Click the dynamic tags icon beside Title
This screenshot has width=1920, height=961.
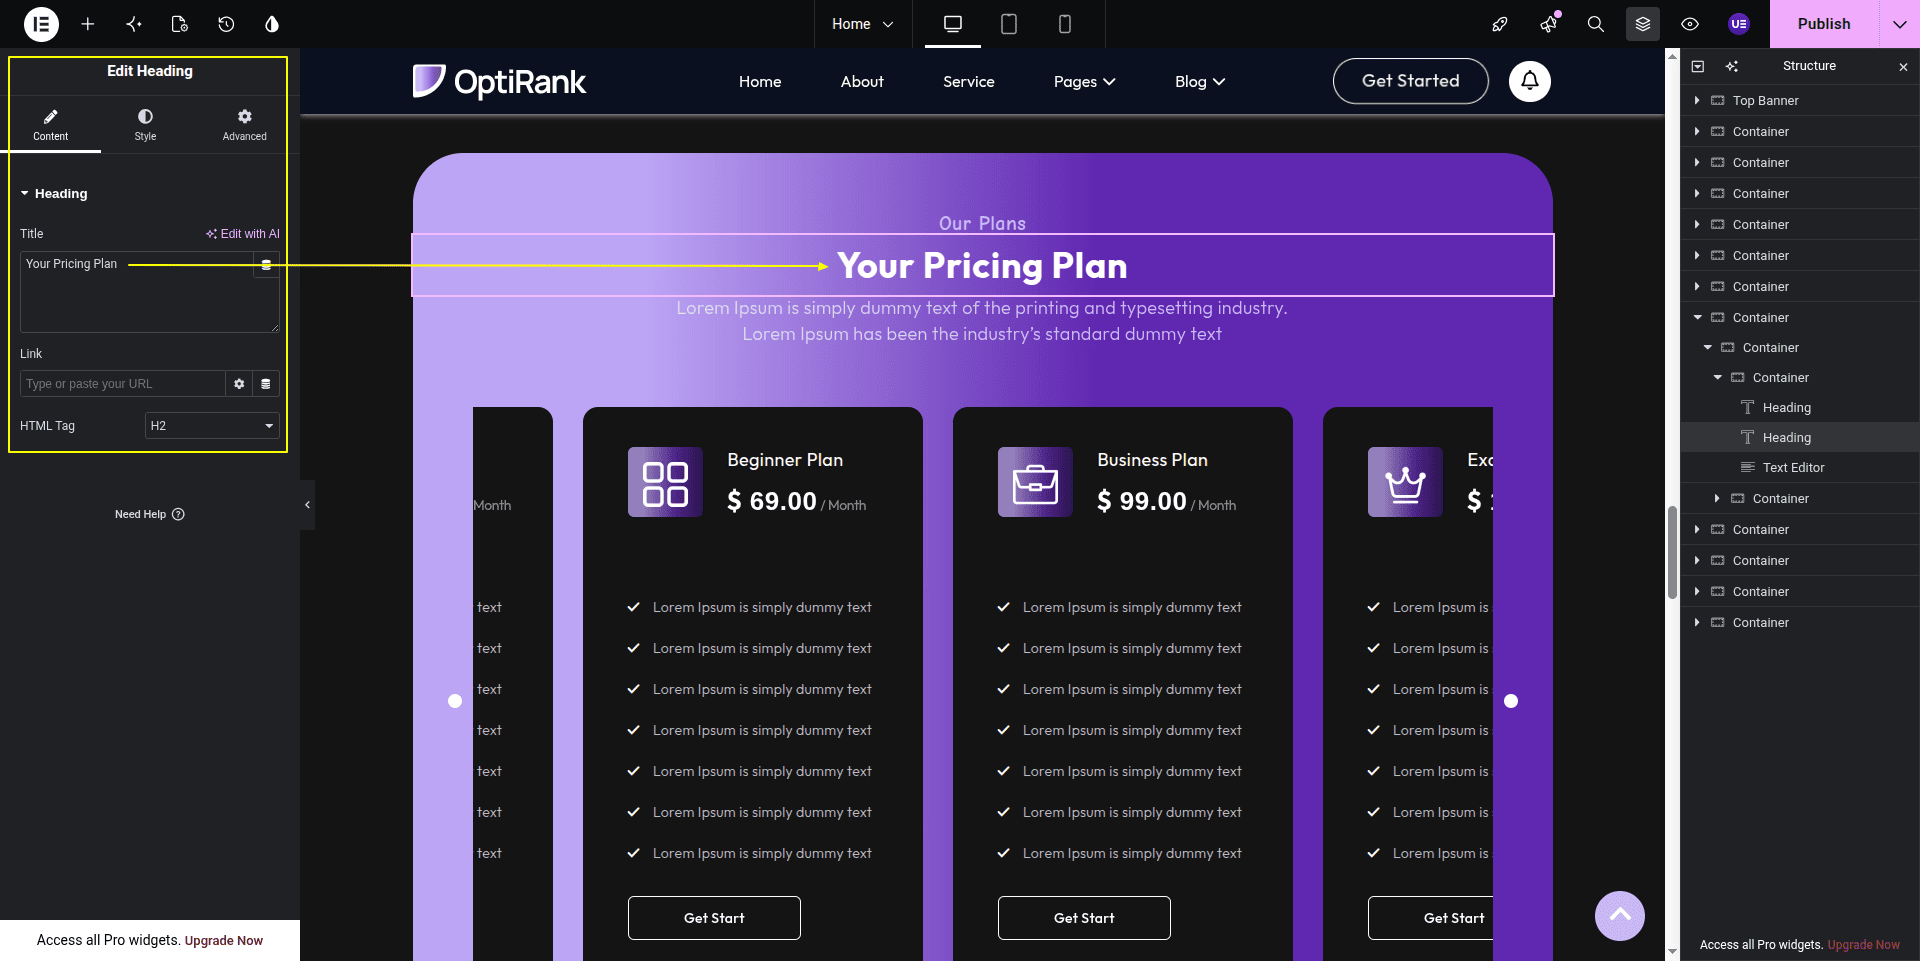pyautogui.click(x=266, y=265)
